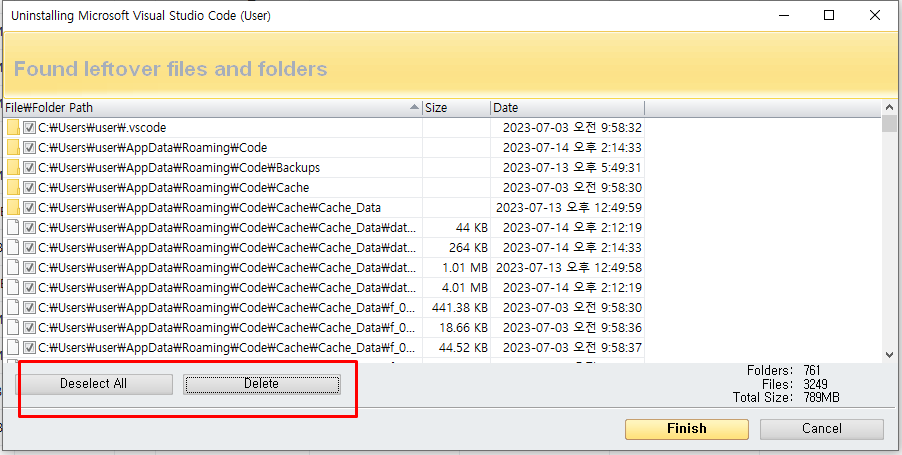Screen dimensions: 902x455
Task: Click file icon of the 44.52 KB row
Action: tap(13, 347)
